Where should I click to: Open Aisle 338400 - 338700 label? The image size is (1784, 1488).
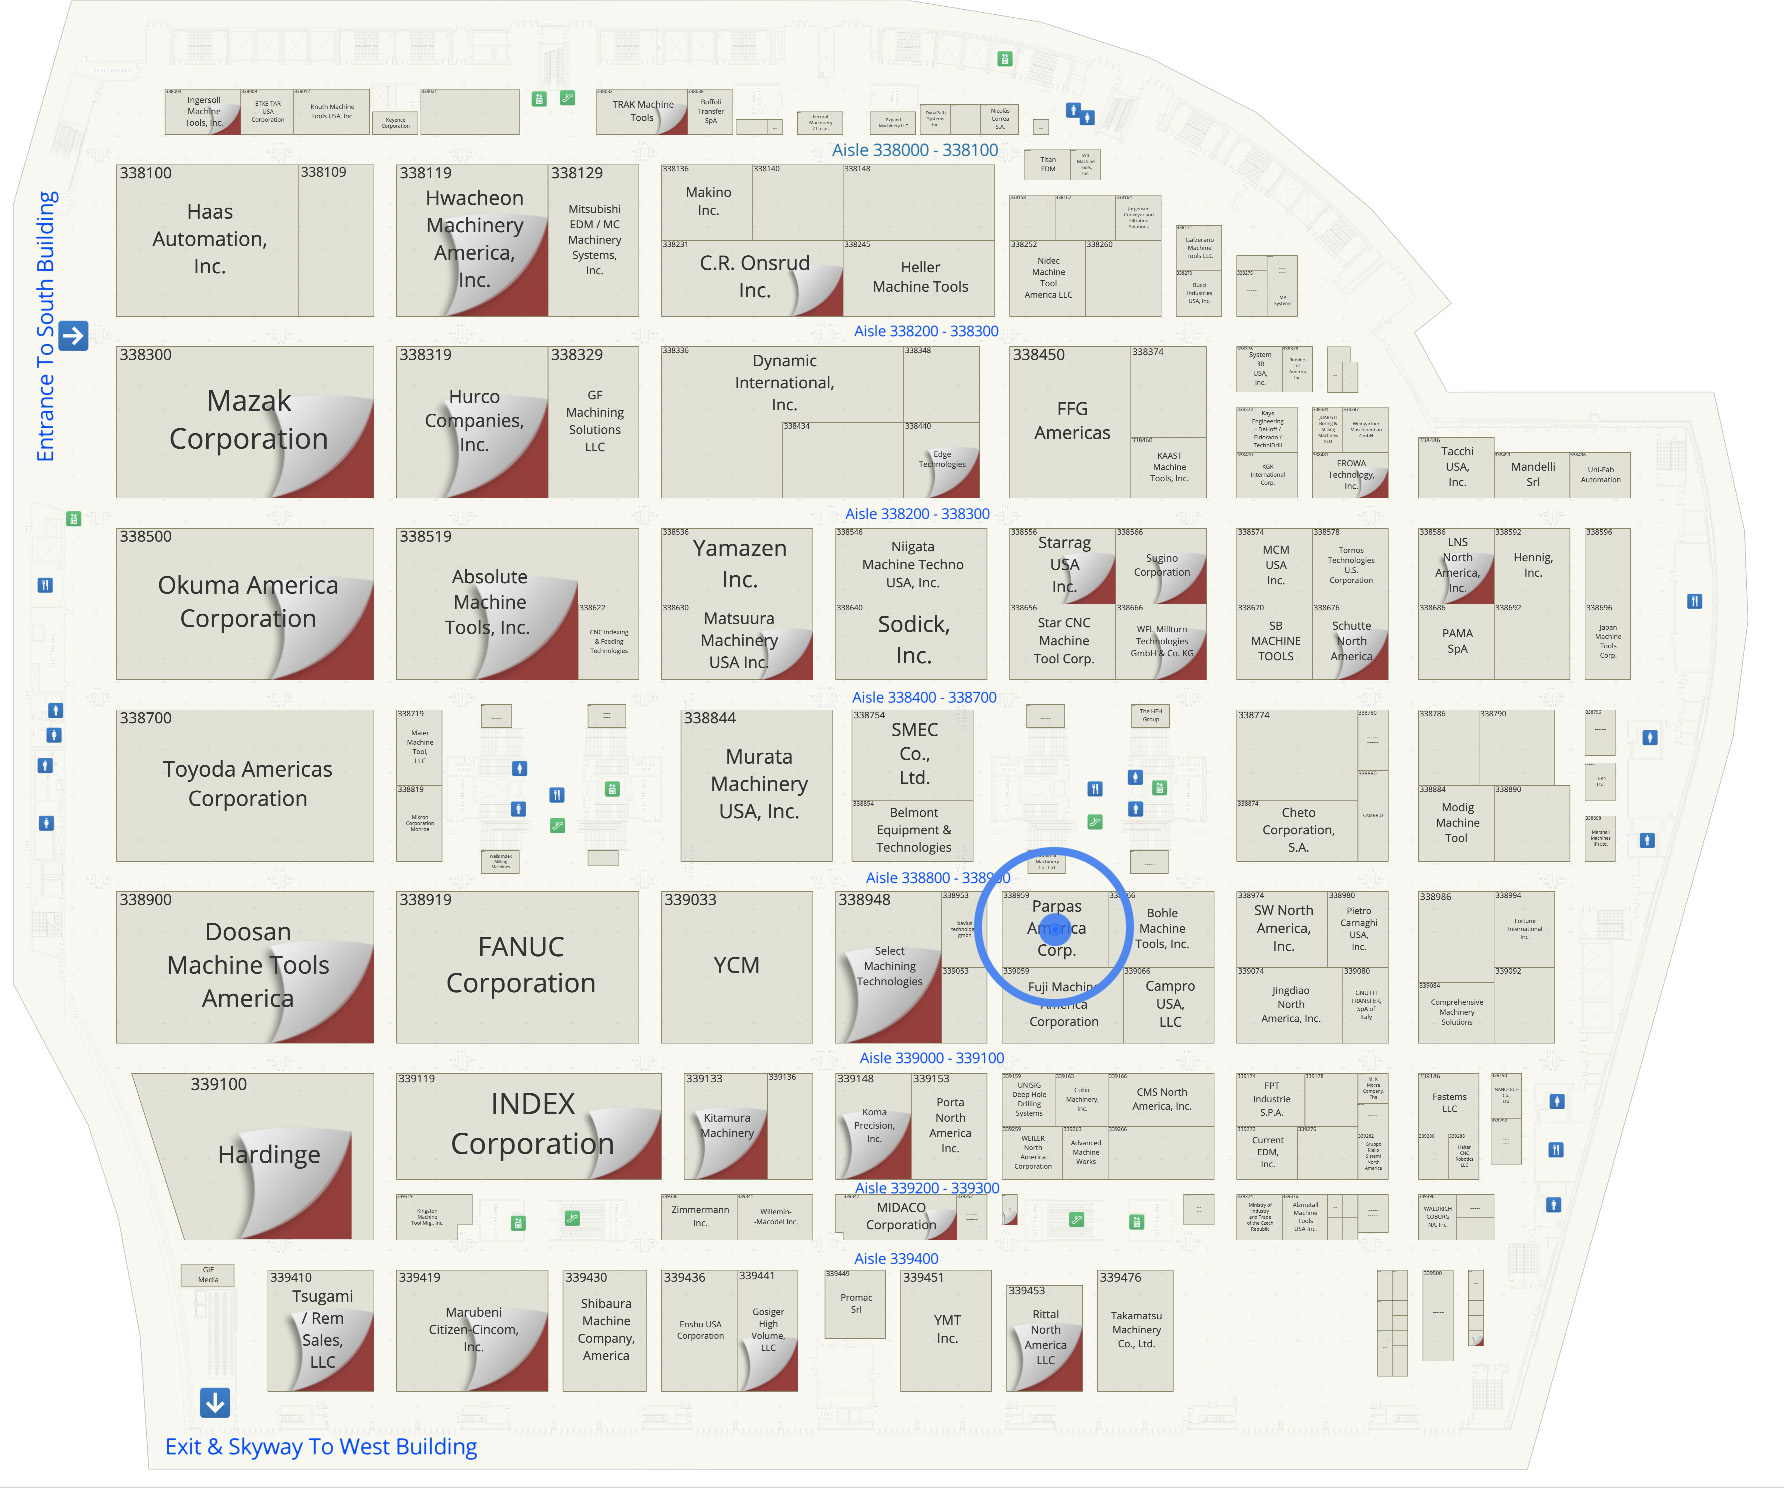point(924,697)
